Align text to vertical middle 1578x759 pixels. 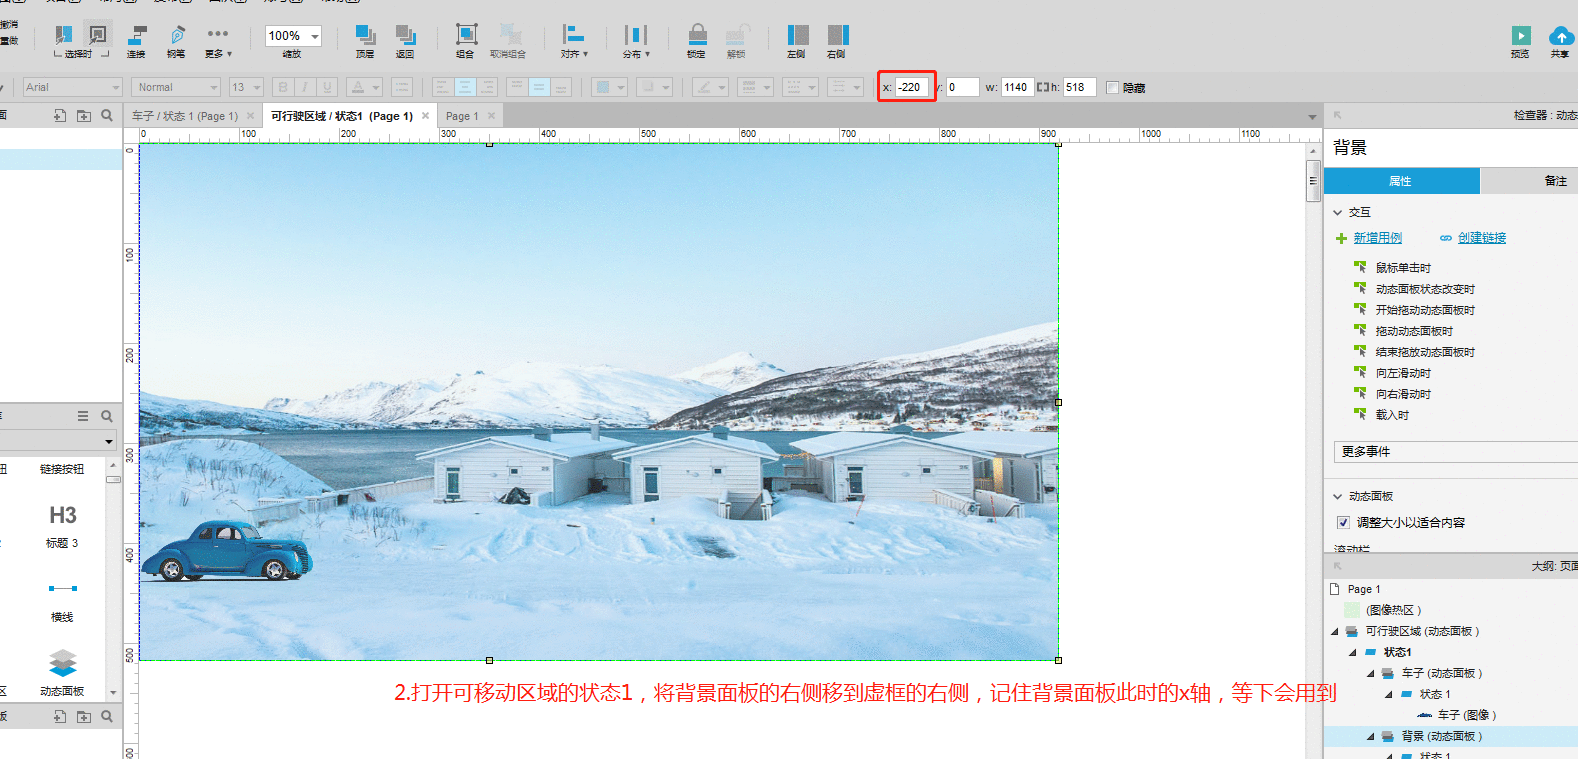click(539, 87)
